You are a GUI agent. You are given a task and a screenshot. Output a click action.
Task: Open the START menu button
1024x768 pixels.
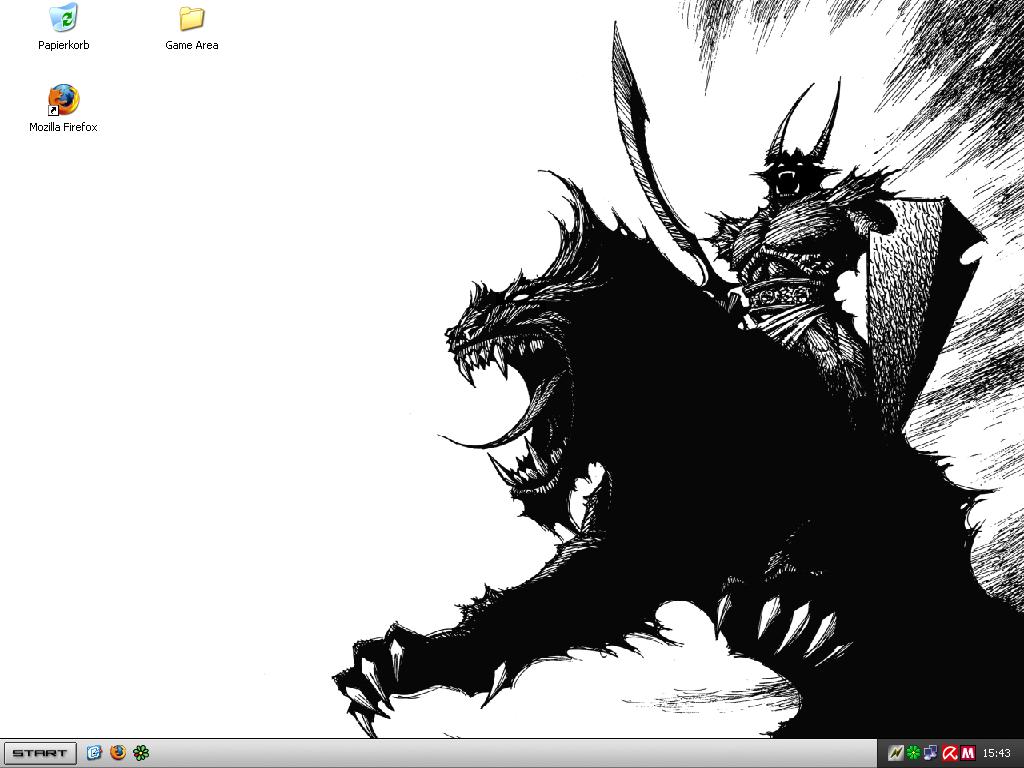(x=40, y=753)
